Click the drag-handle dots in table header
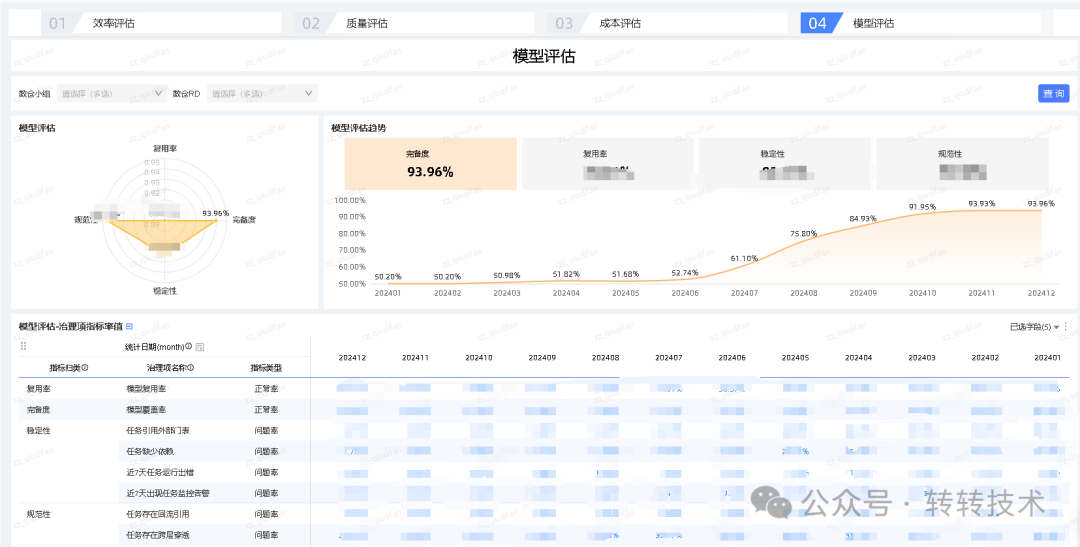Viewport: 1080px width, 547px height. [23, 347]
